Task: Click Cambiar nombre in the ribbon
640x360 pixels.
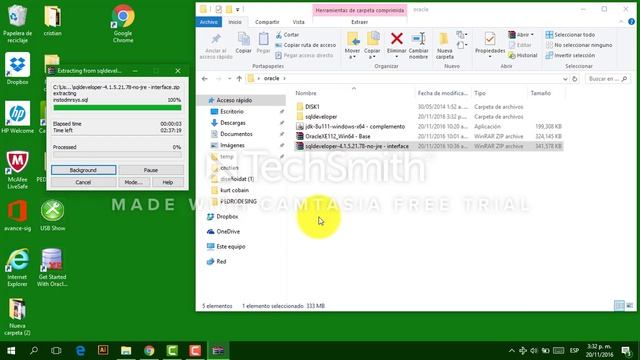Action: [x=418, y=46]
